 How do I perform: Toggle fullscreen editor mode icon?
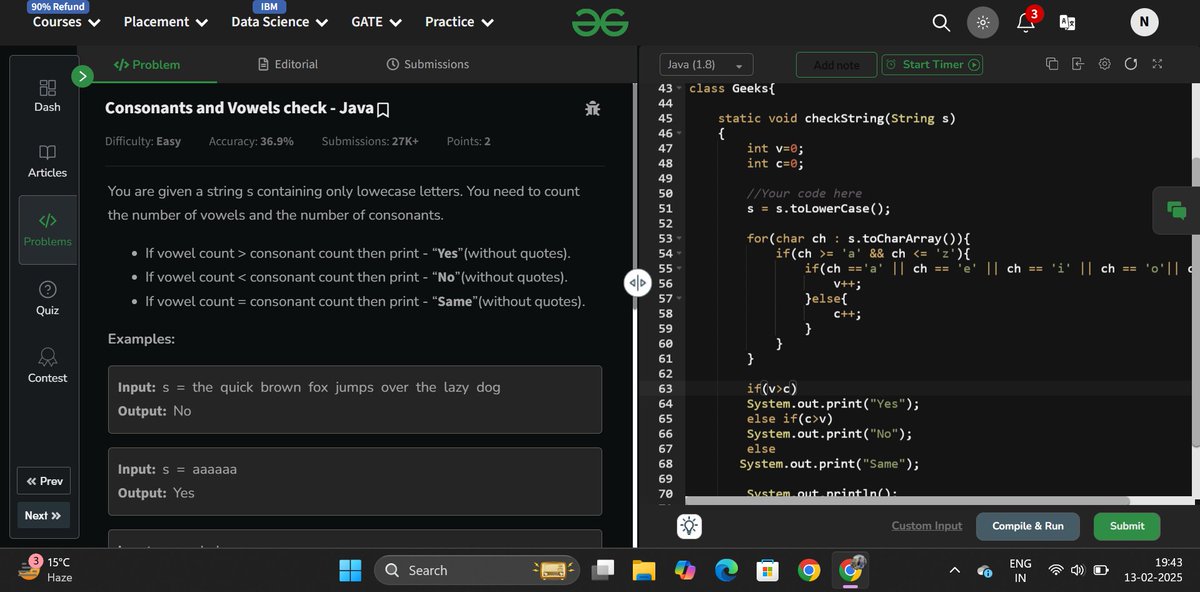[1157, 64]
